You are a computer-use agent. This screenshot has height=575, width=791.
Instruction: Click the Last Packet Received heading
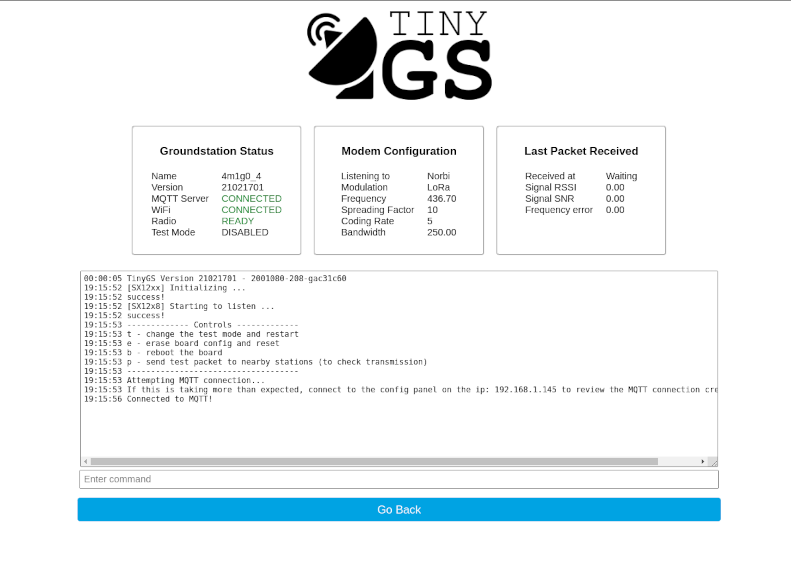(581, 151)
